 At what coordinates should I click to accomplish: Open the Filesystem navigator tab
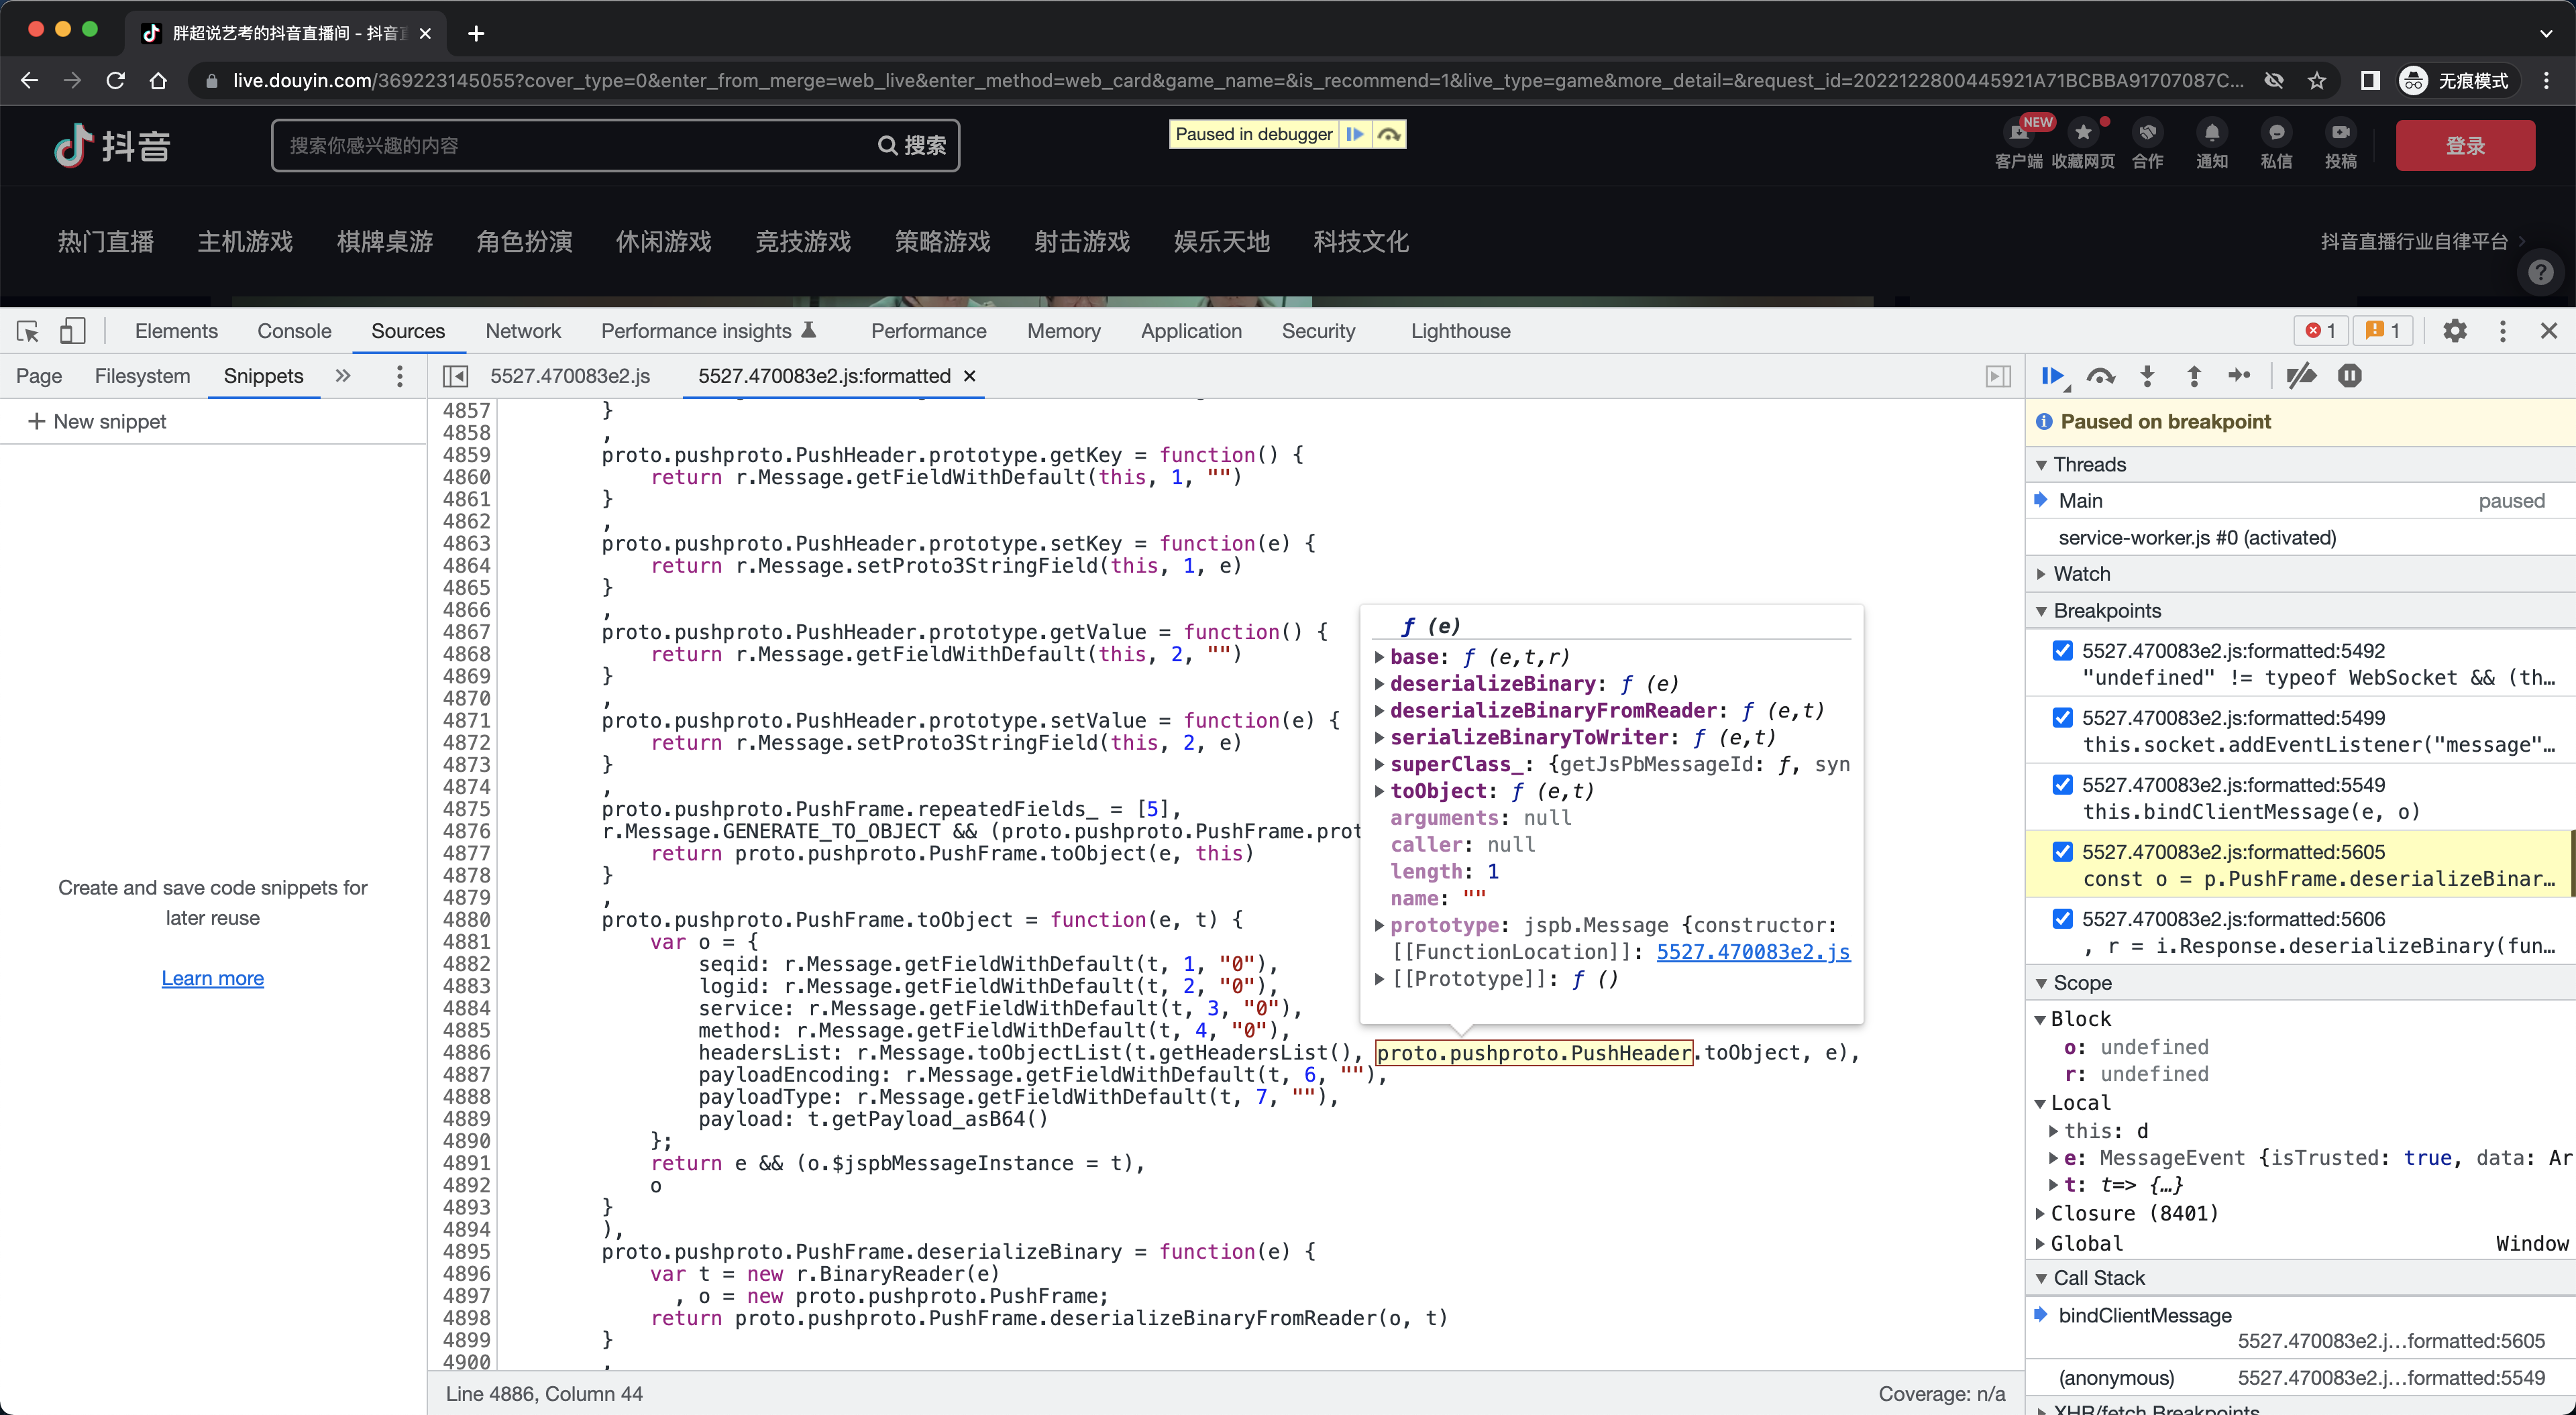(142, 376)
